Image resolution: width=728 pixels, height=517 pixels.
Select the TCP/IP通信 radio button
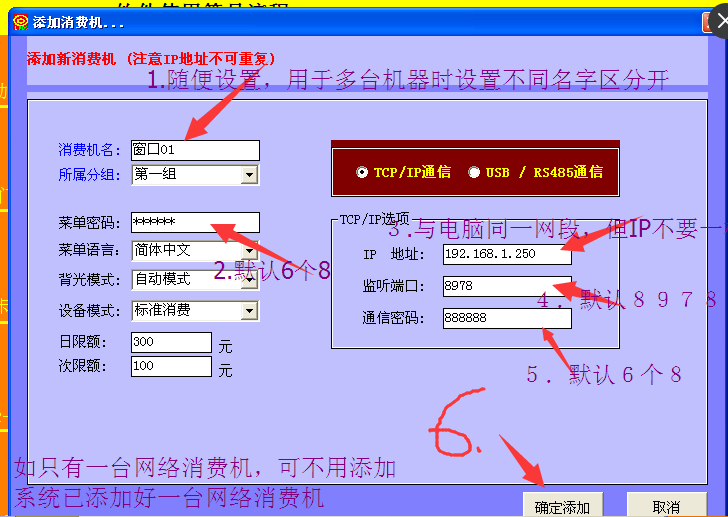[x=362, y=172]
